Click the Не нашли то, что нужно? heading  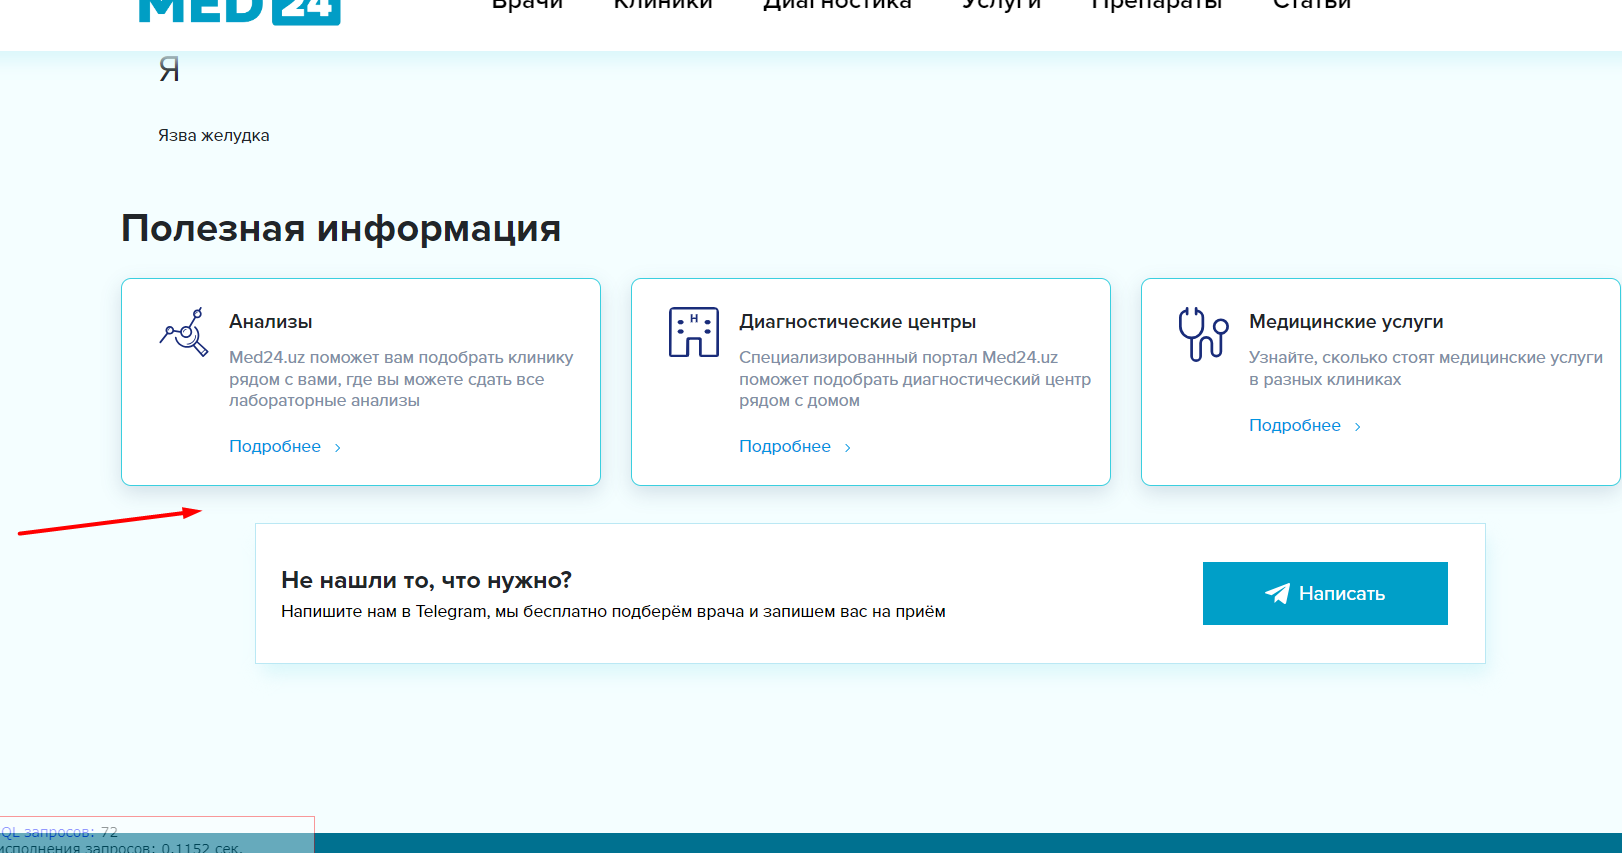[x=427, y=580]
